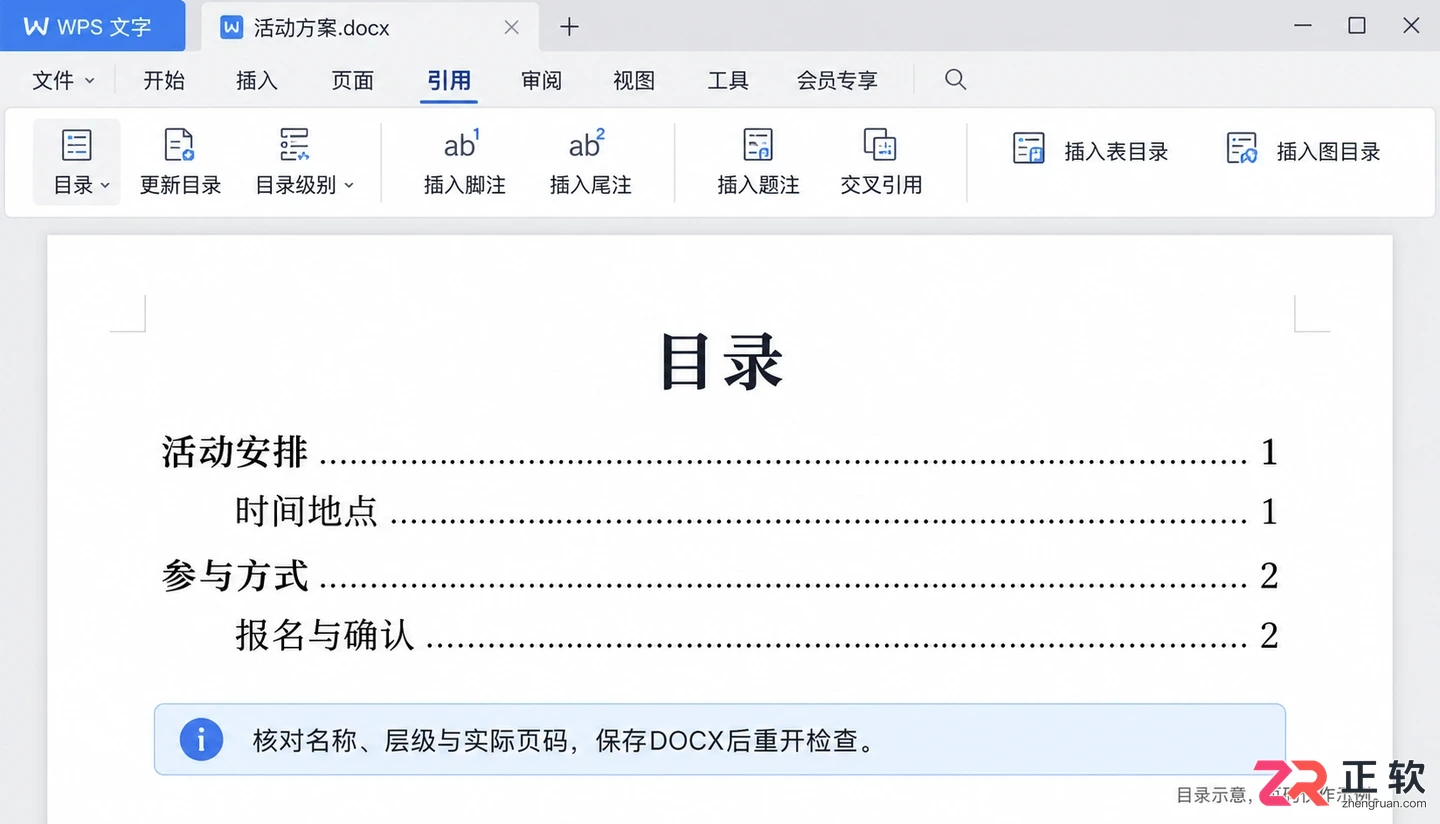The height and width of the screenshot is (824, 1440).
Task: Insert an endnote with 插入尾注
Action: pos(590,162)
